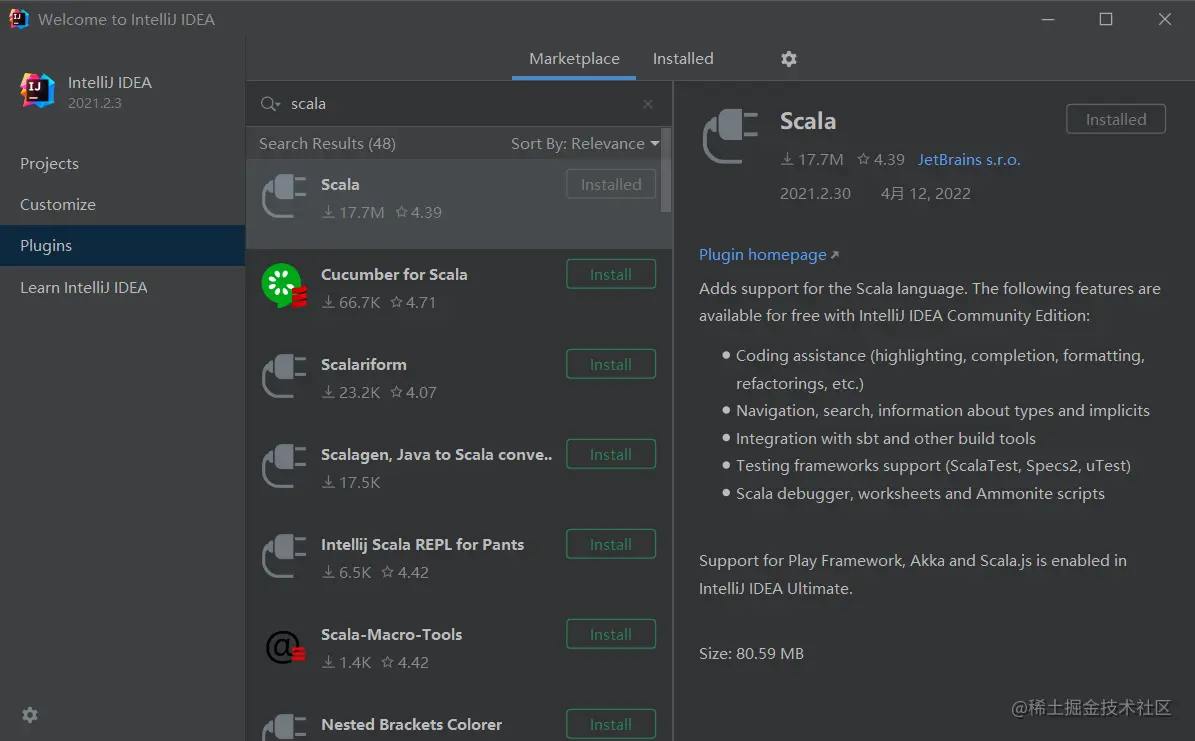The image size is (1195, 741).
Task: Select the Nested Brackets Colorer title
Action: [x=412, y=724]
